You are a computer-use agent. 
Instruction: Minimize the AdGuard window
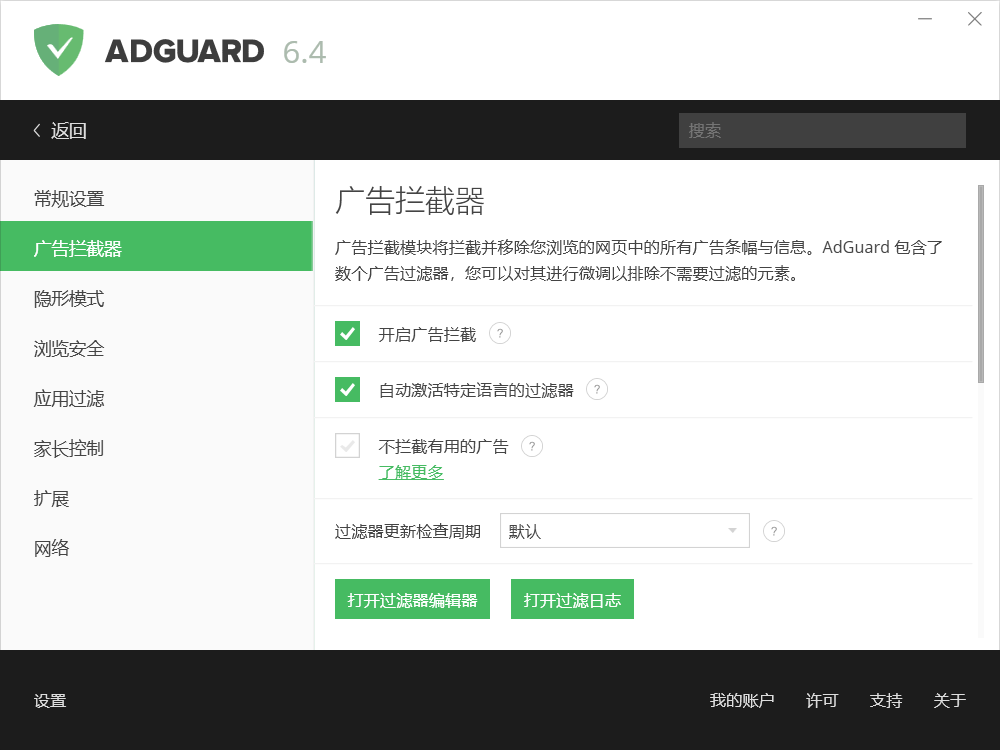pos(925,19)
